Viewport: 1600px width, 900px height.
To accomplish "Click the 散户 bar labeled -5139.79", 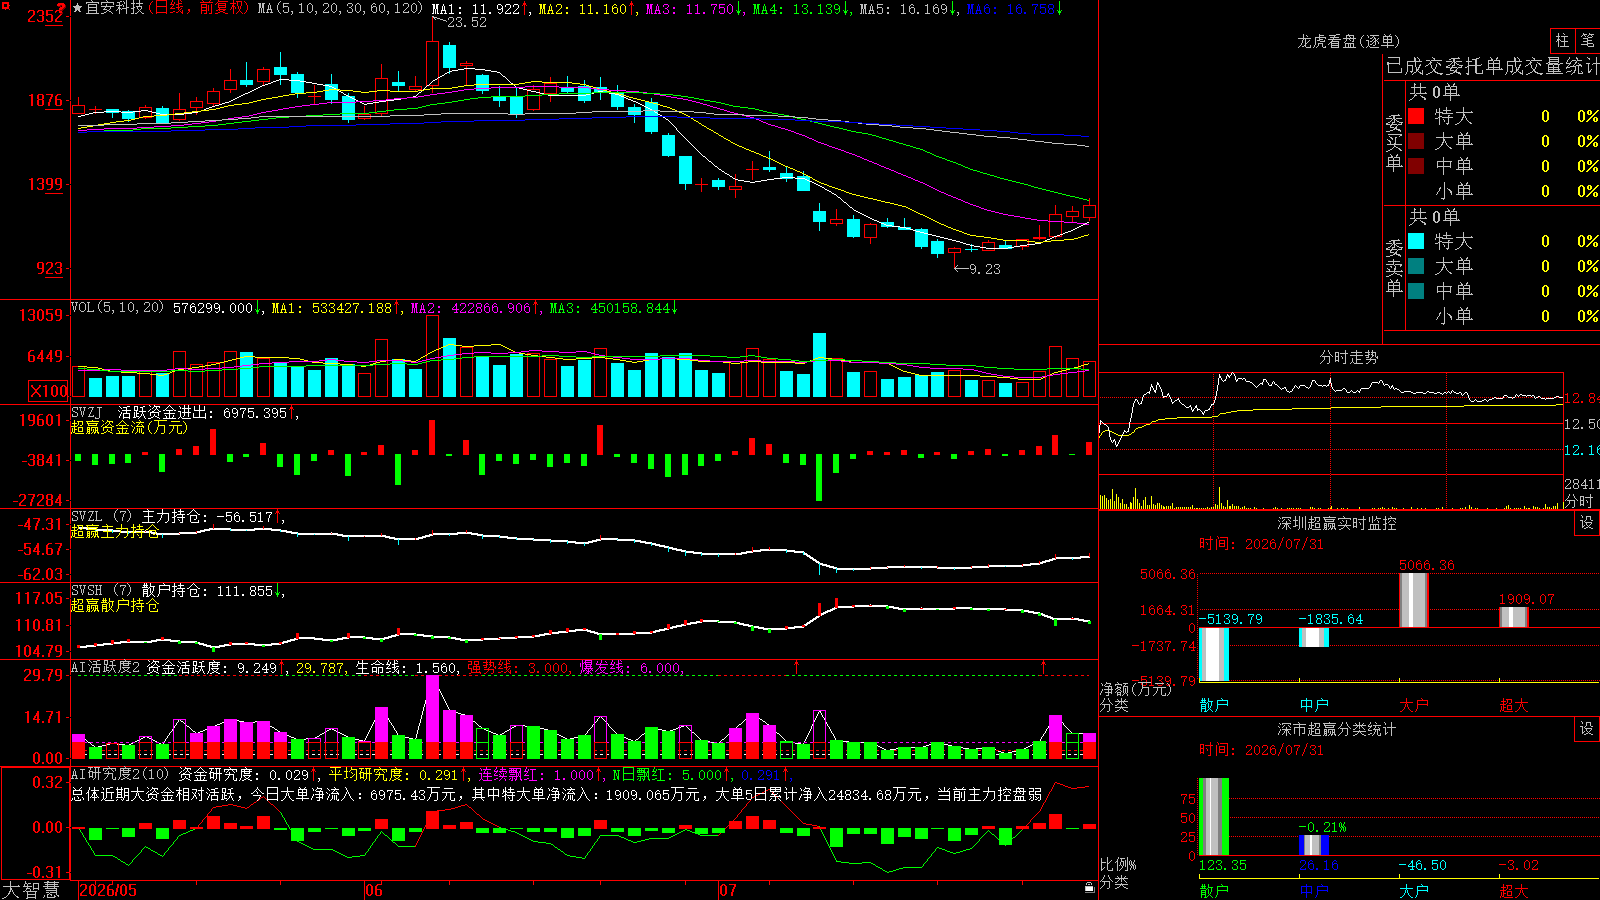I will (1213, 654).
